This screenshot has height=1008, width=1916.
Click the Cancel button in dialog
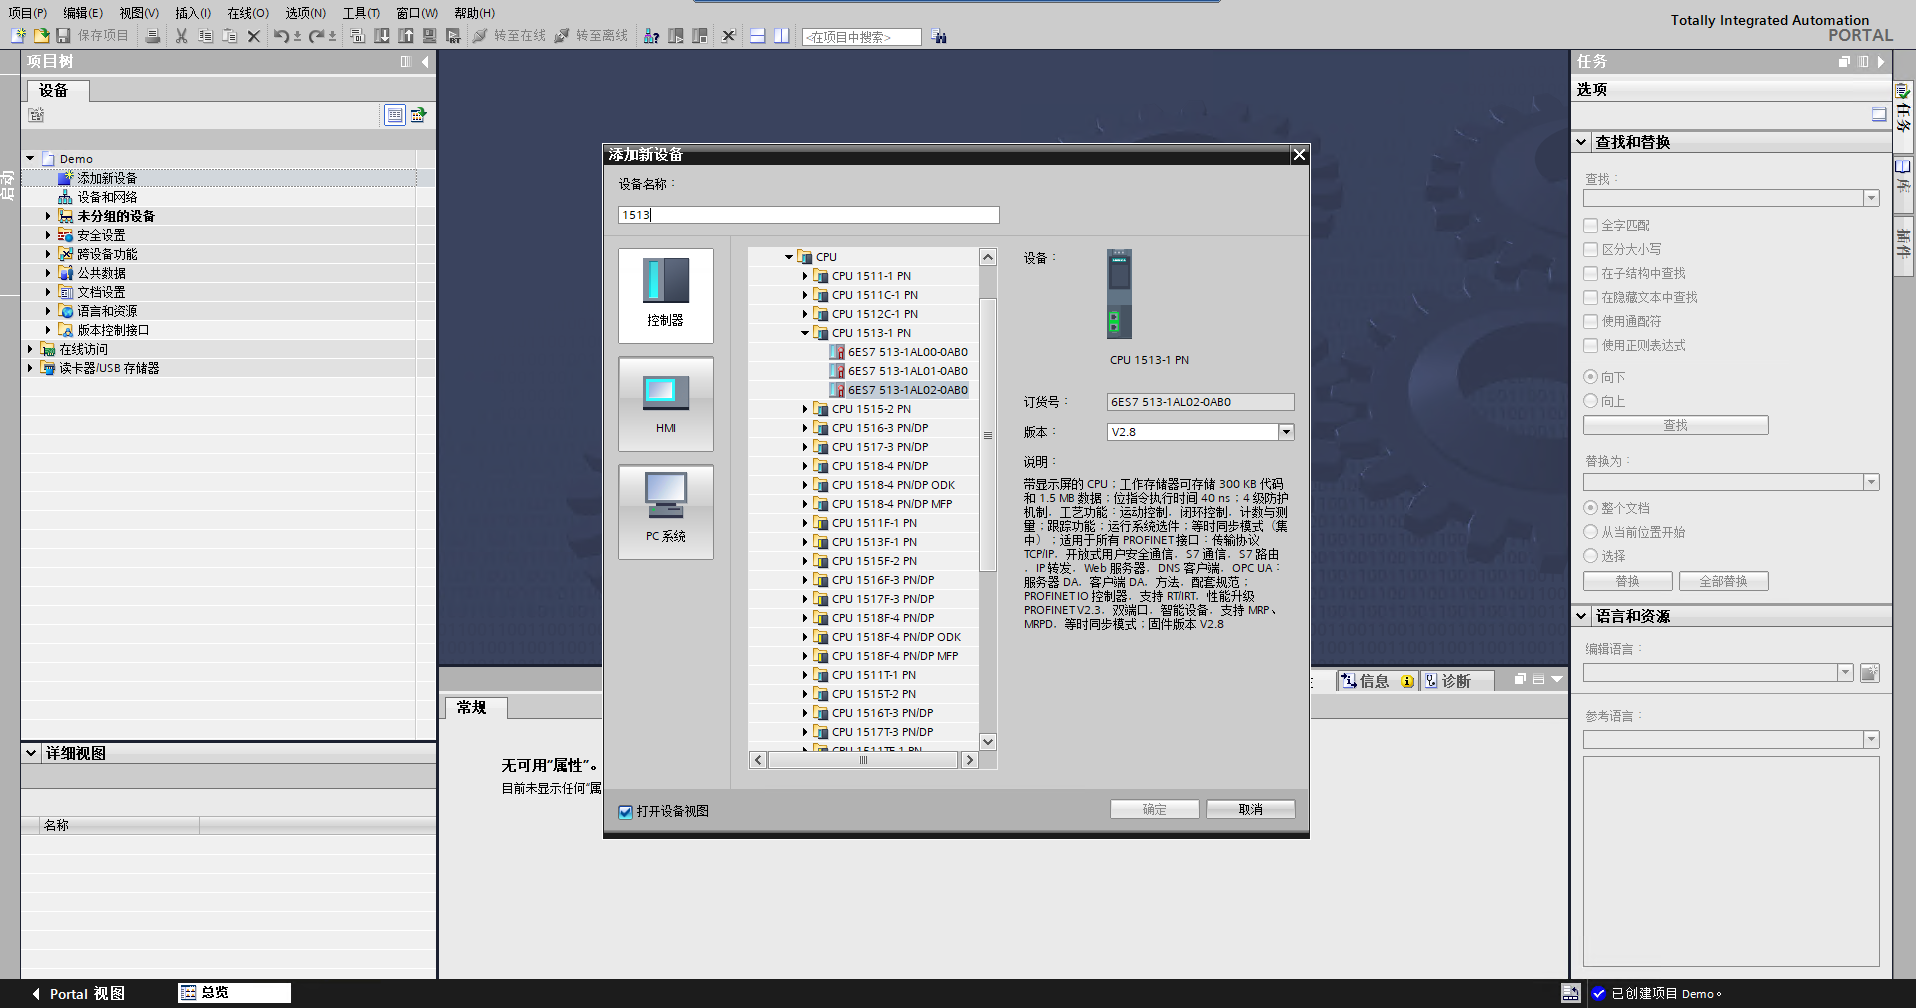point(1251,809)
